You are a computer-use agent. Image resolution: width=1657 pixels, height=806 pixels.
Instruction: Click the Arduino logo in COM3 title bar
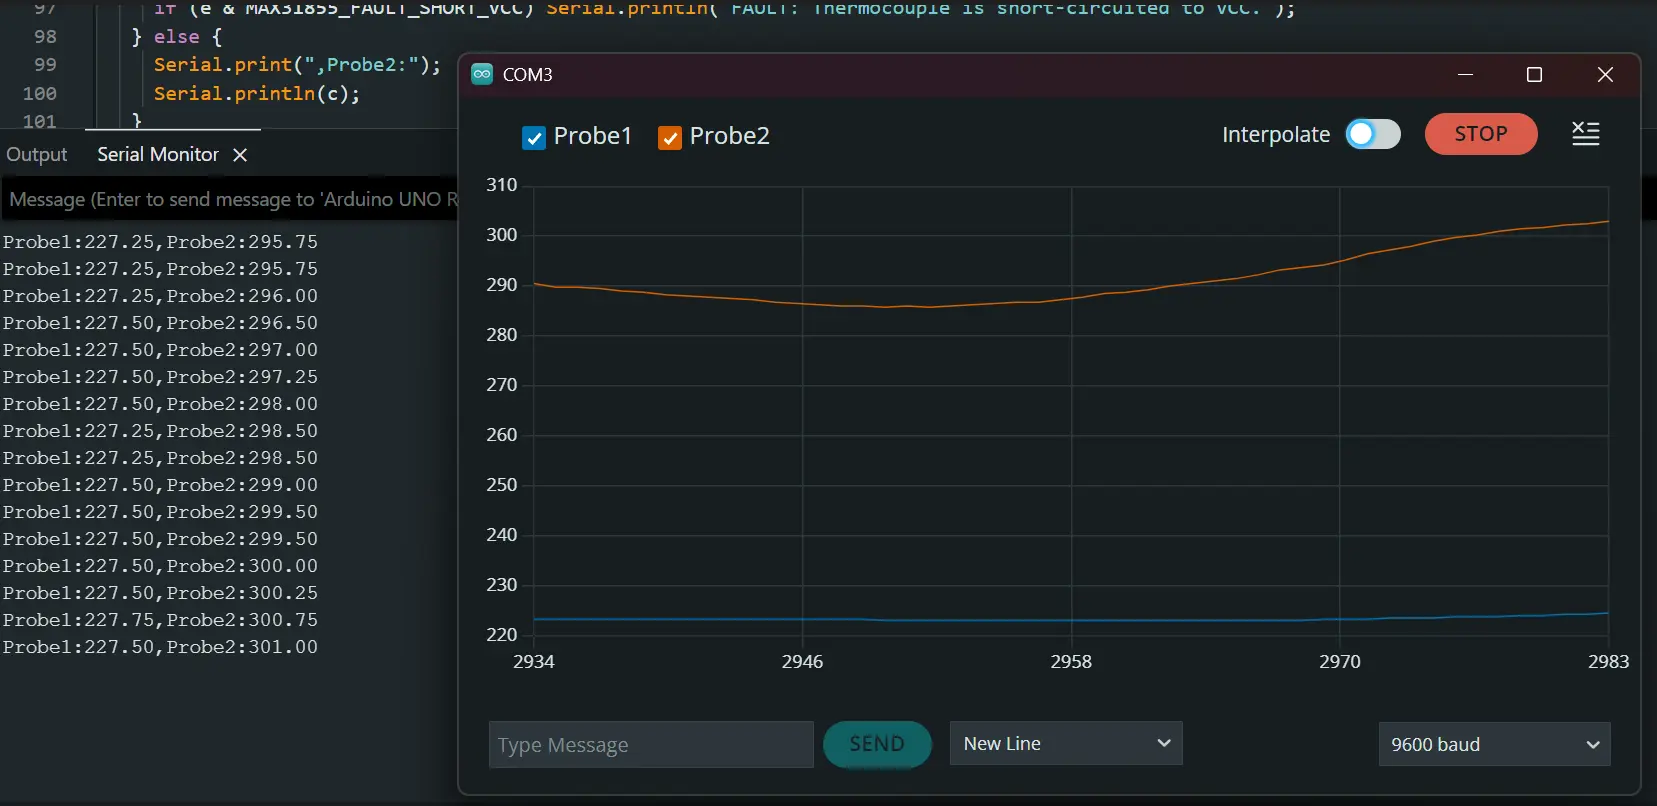point(482,74)
